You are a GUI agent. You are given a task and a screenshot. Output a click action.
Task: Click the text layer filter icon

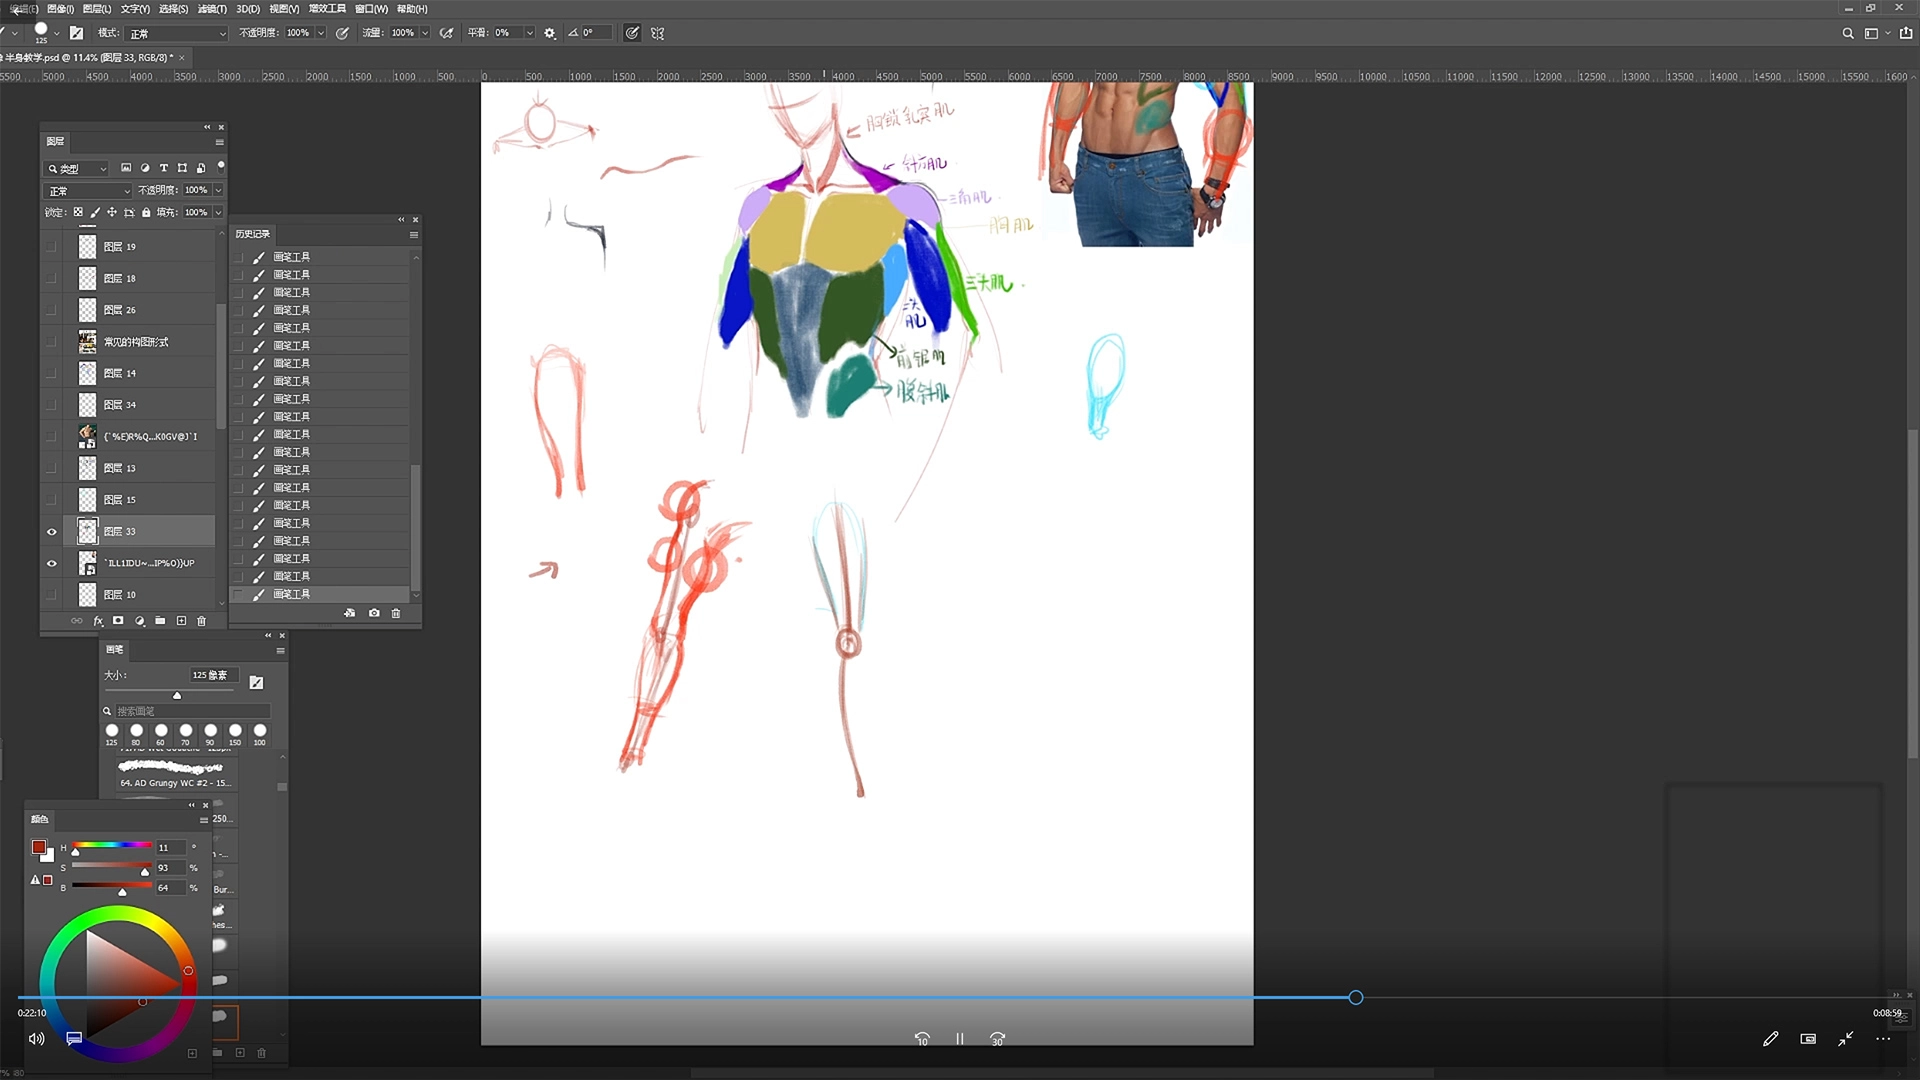163,168
